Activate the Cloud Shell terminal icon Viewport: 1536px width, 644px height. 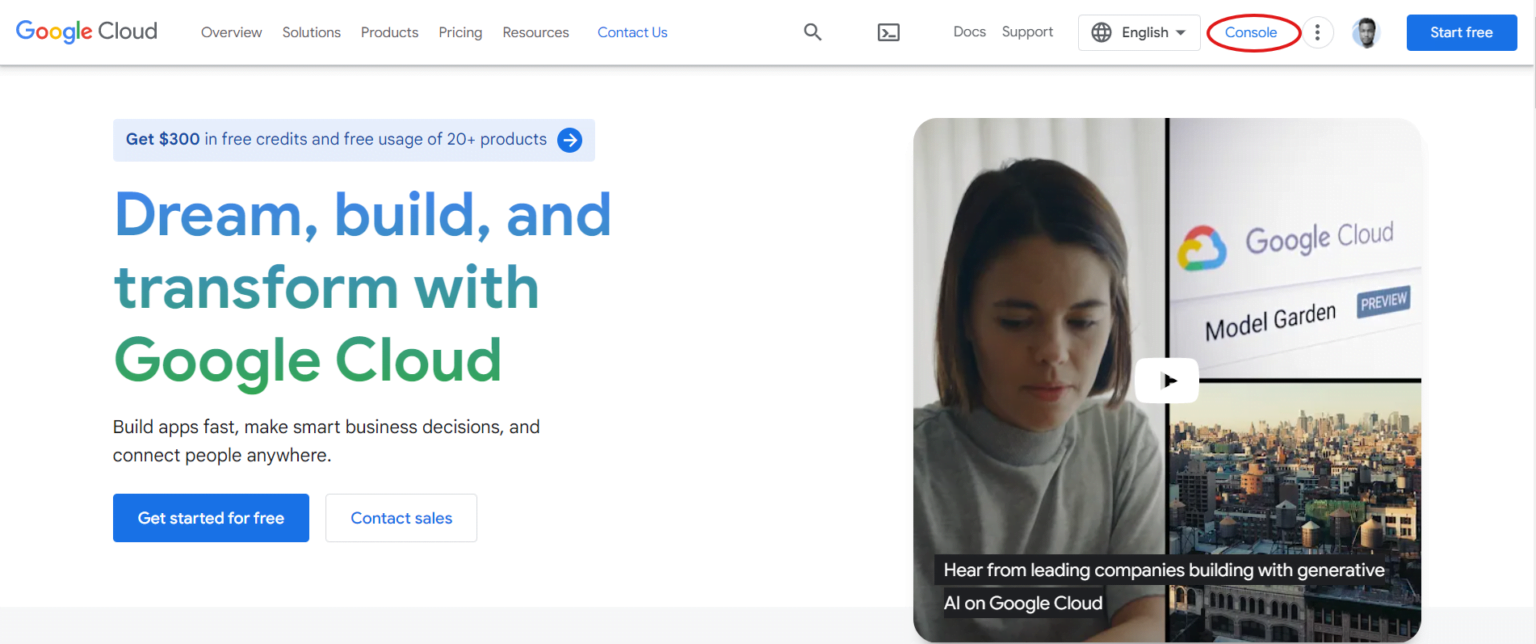[888, 31]
